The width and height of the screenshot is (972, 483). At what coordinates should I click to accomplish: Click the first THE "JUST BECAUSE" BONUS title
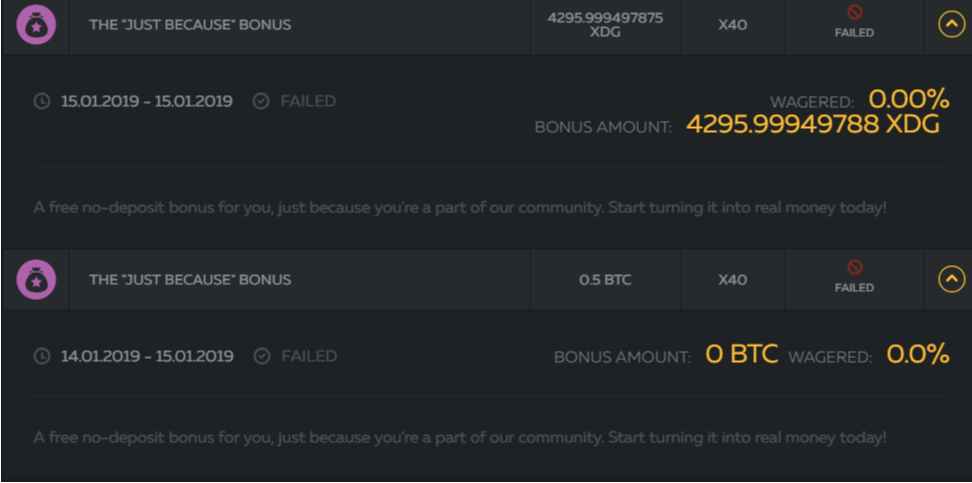click(x=190, y=25)
